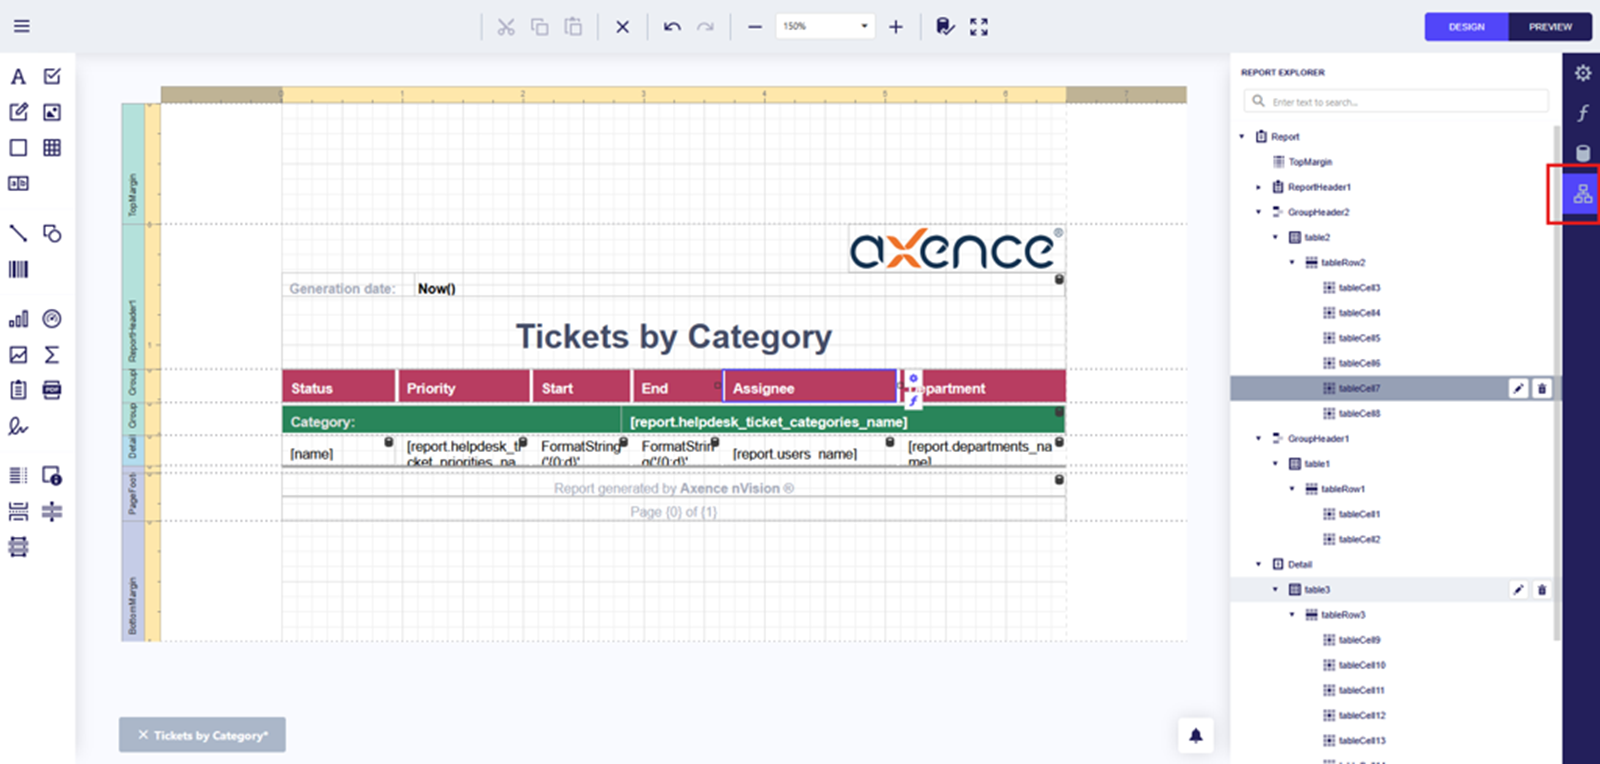
Task: Open the Field List database panel
Action: [1582, 153]
